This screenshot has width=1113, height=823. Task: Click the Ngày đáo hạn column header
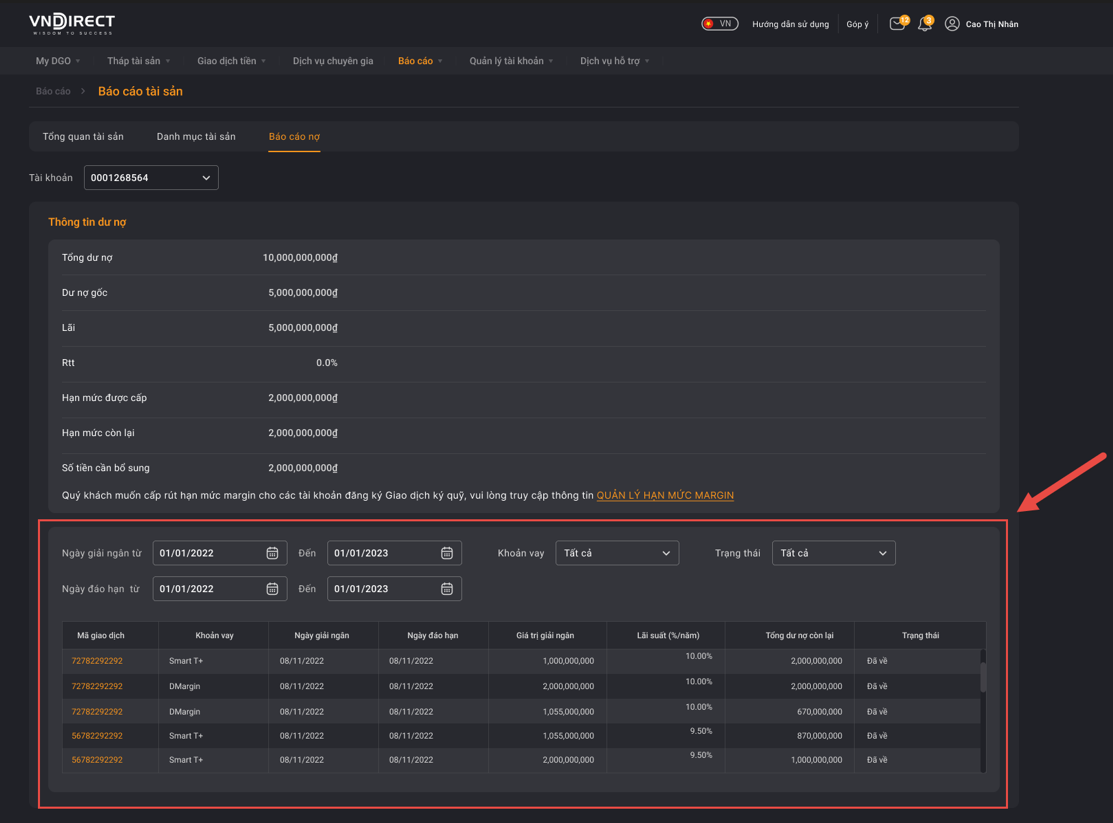(x=432, y=636)
